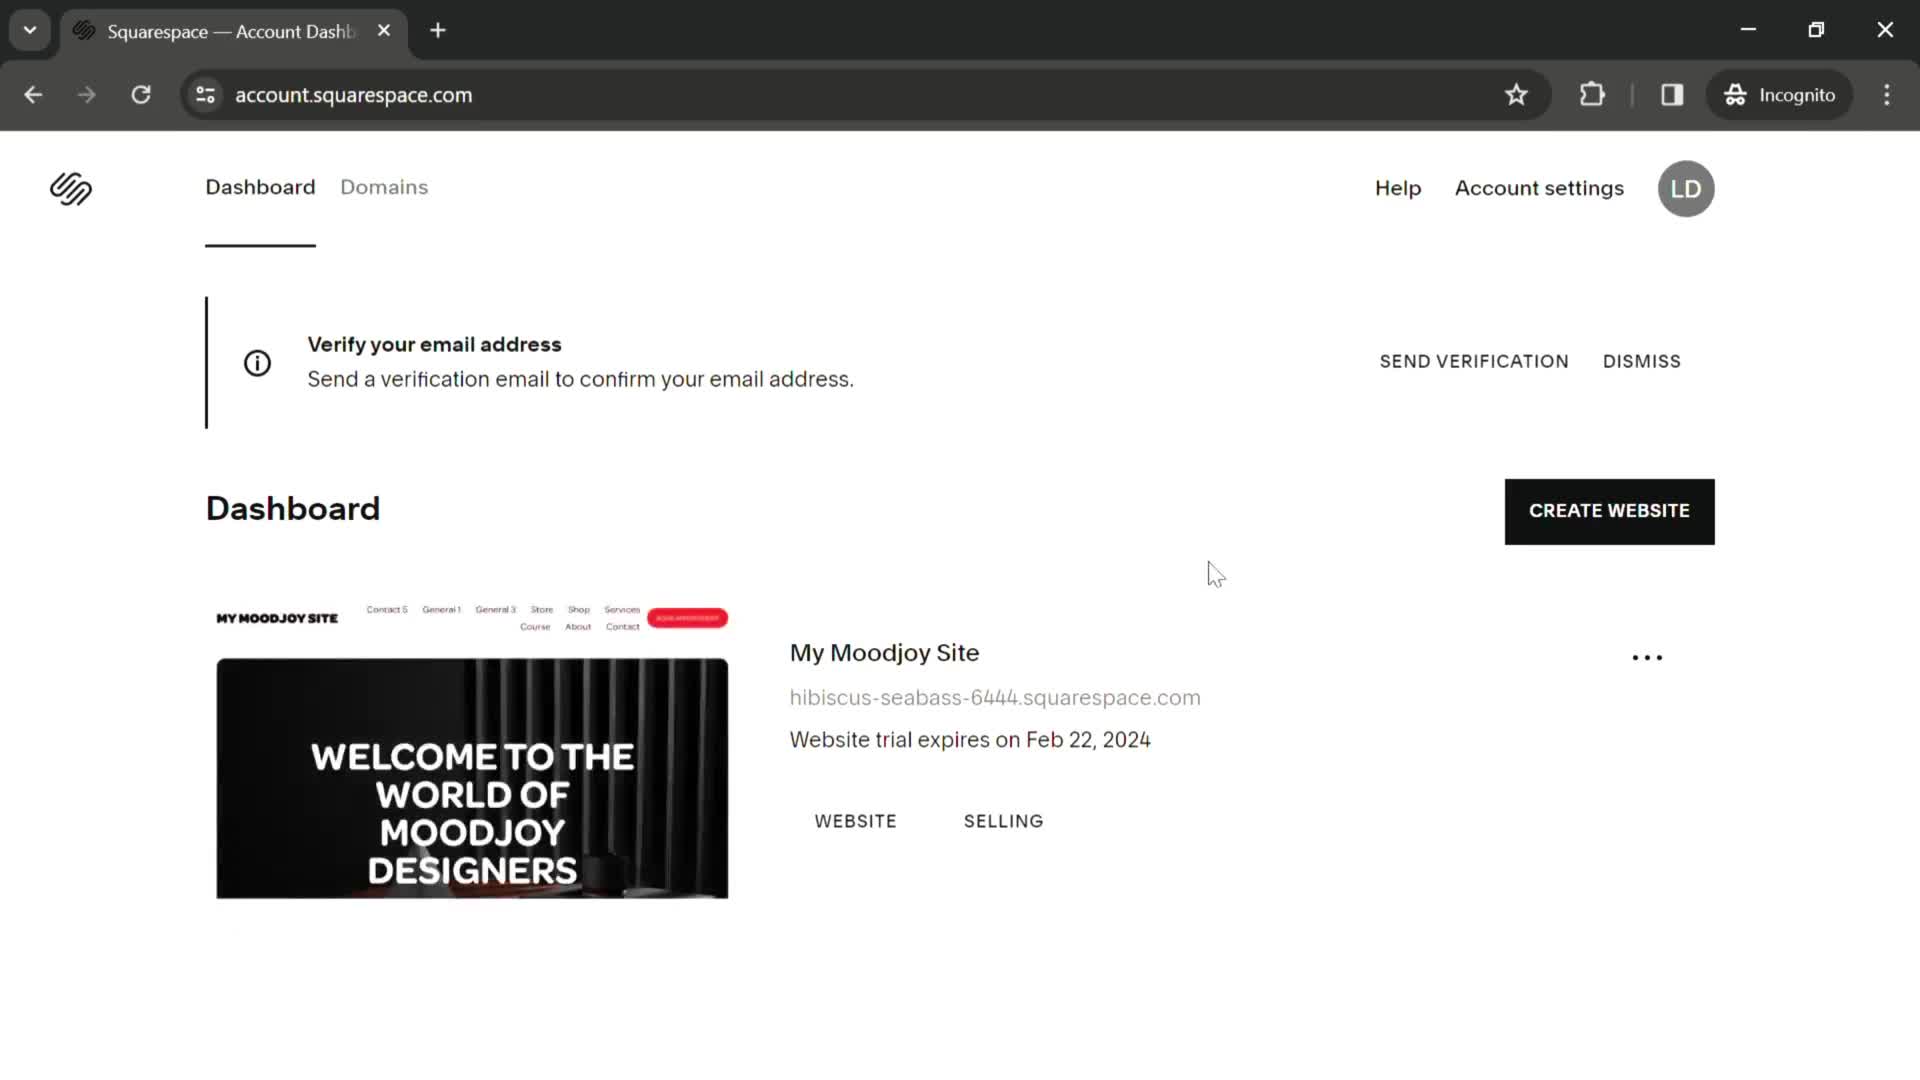Click the bookmark/favorite star icon

[1516, 94]
